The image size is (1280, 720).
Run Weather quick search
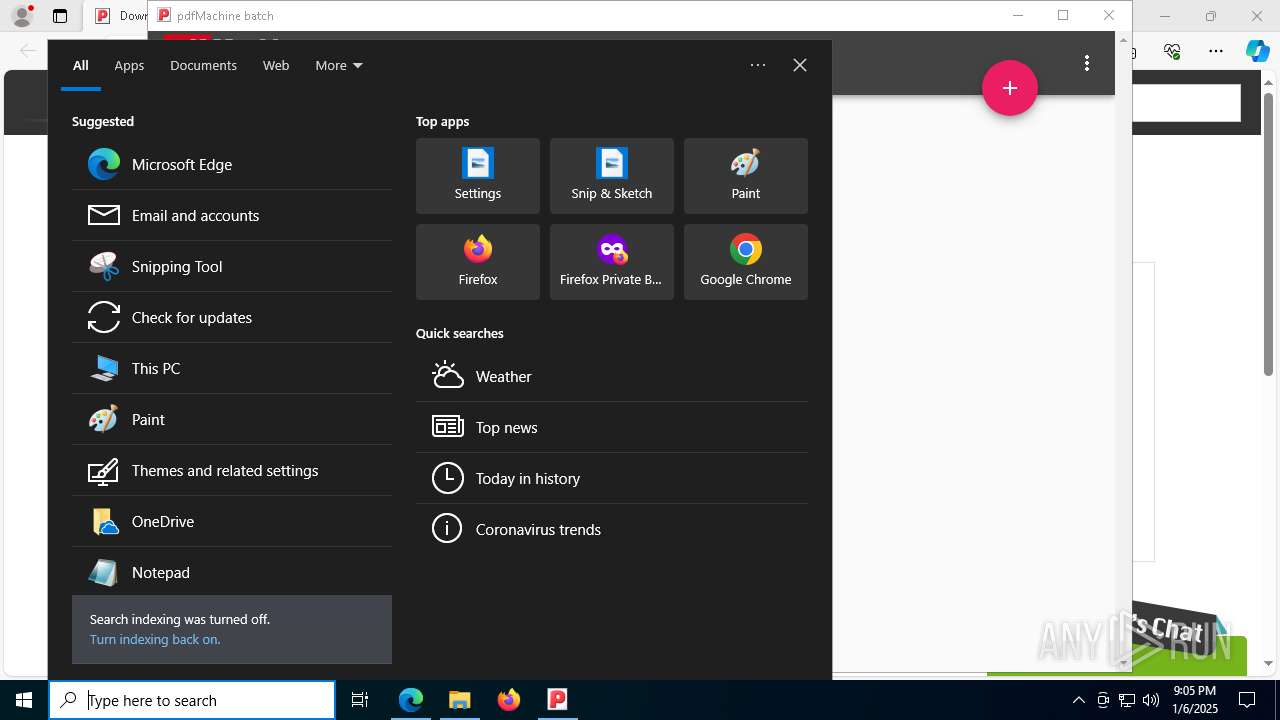(612, 376)
